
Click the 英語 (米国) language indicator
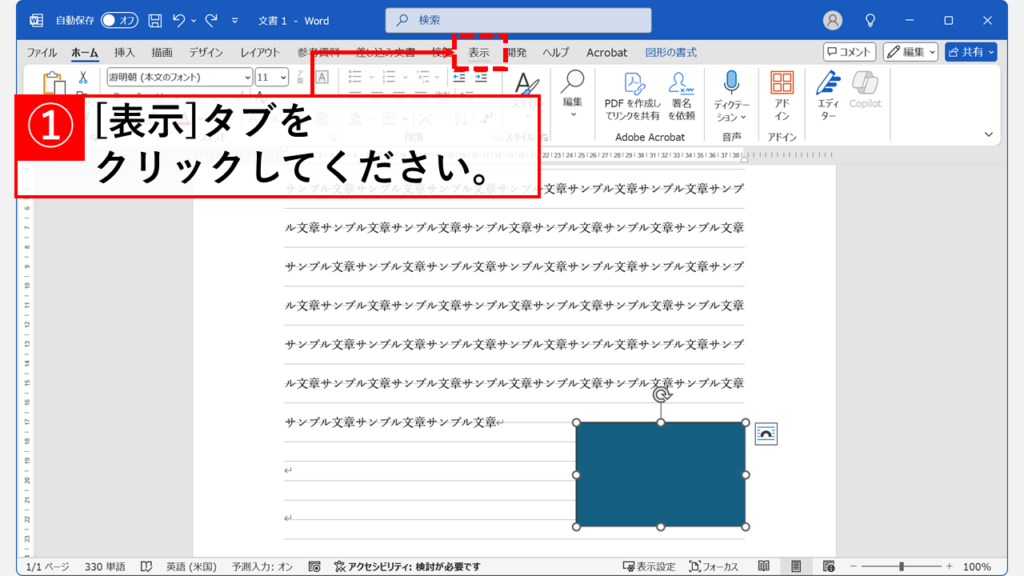coord(191,566)
